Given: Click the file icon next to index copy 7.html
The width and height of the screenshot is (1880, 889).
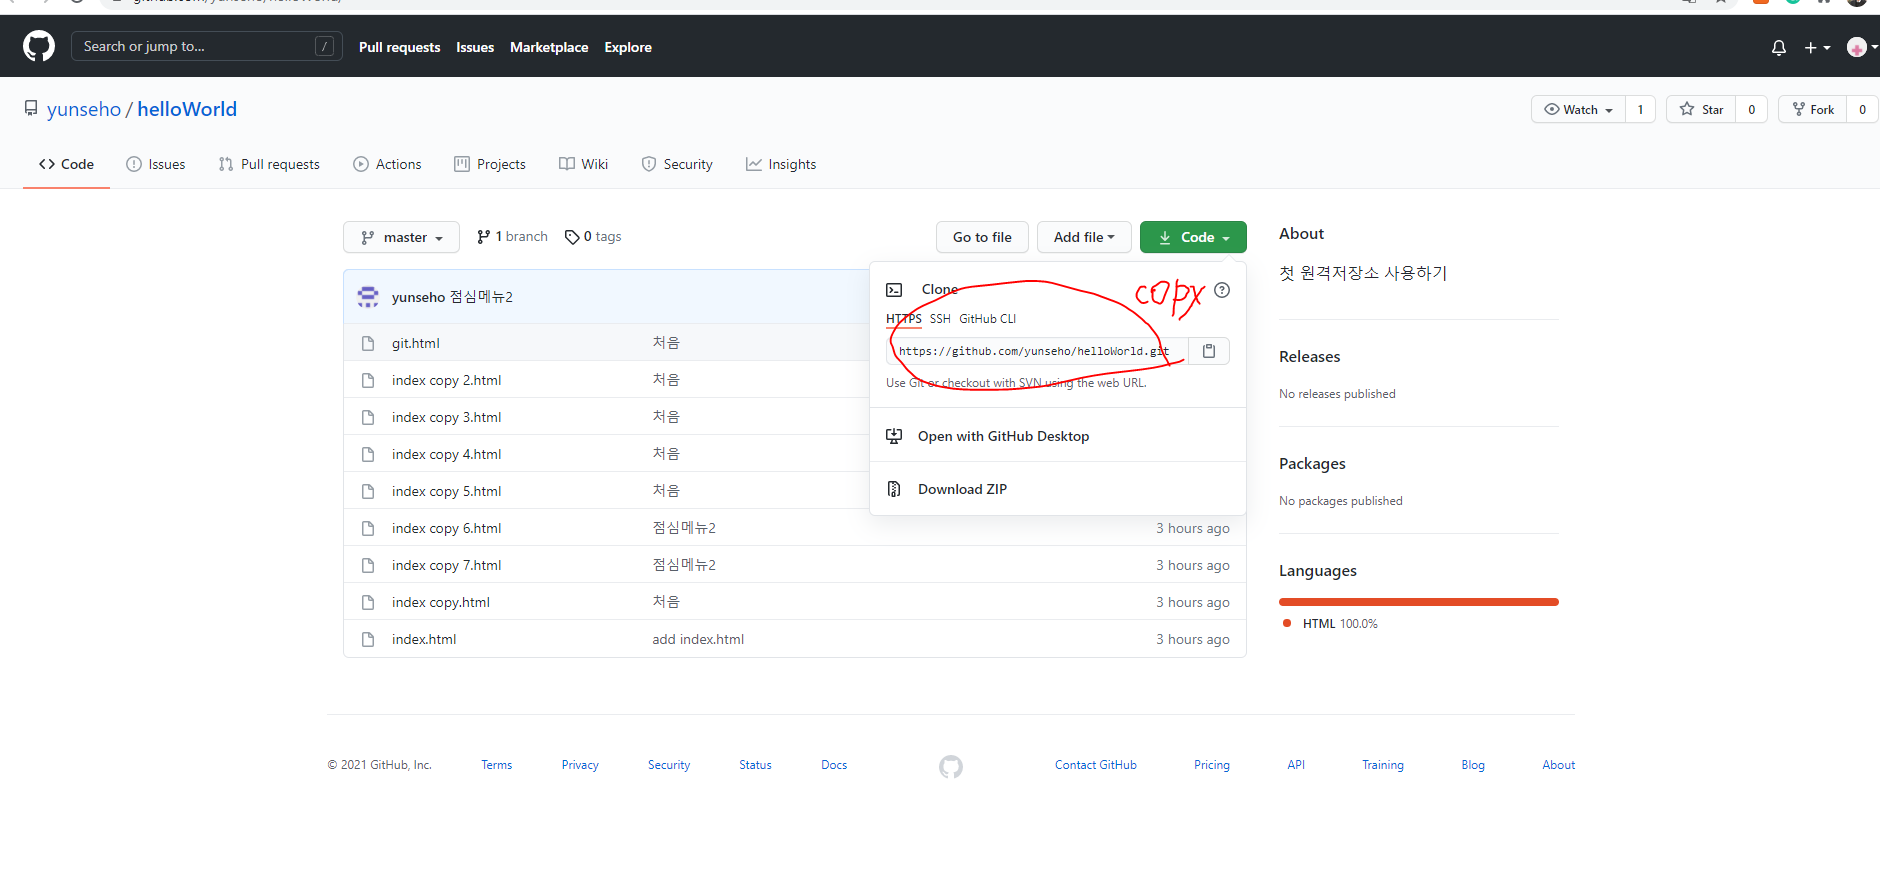Looking at the screenshot, I should [x=368, y=565].
